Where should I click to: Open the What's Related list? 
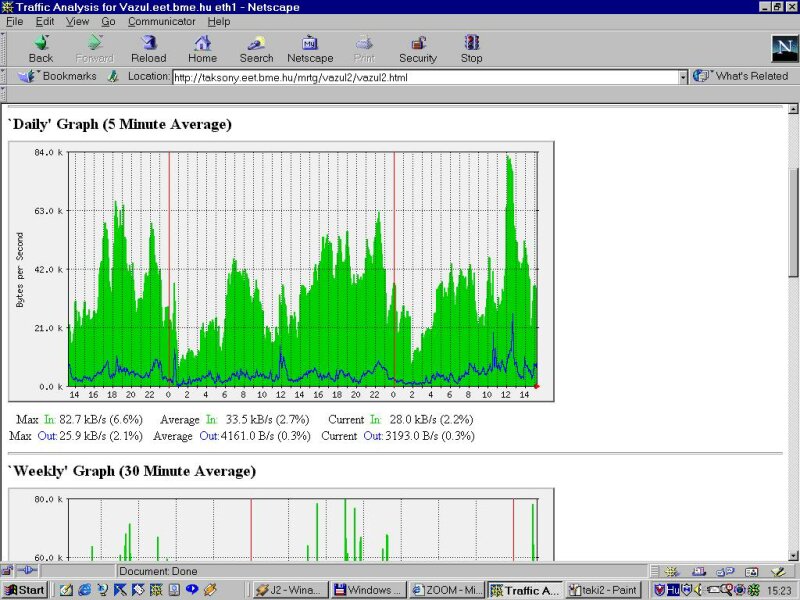[742, 76]
